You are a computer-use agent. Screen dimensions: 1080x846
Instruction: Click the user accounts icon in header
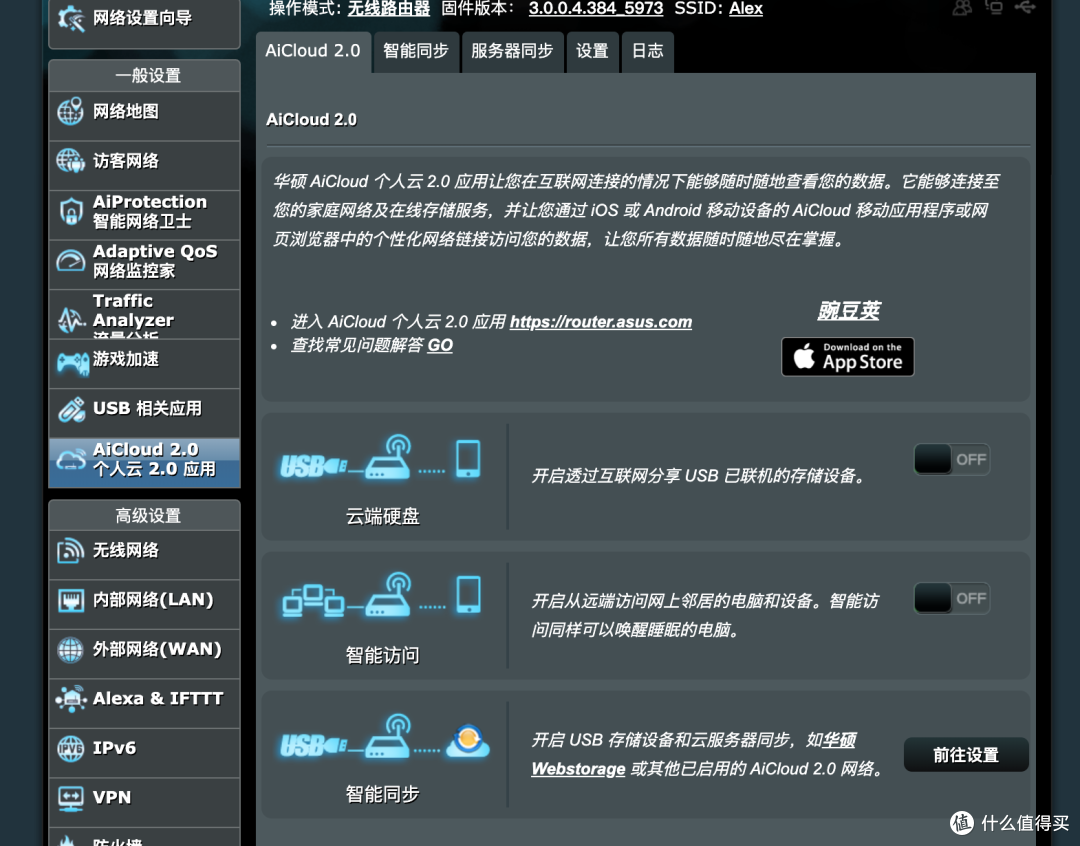pos(962,8)
